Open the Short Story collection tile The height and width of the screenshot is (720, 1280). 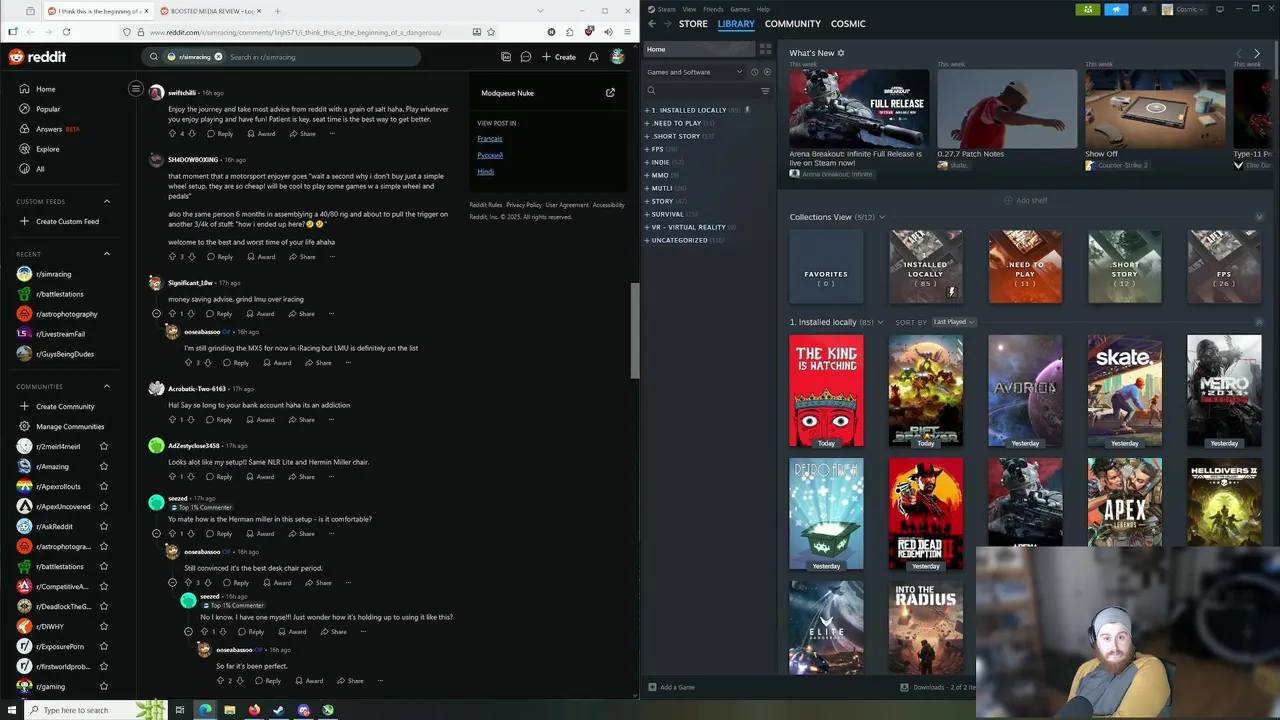[x=1125, y=267]
